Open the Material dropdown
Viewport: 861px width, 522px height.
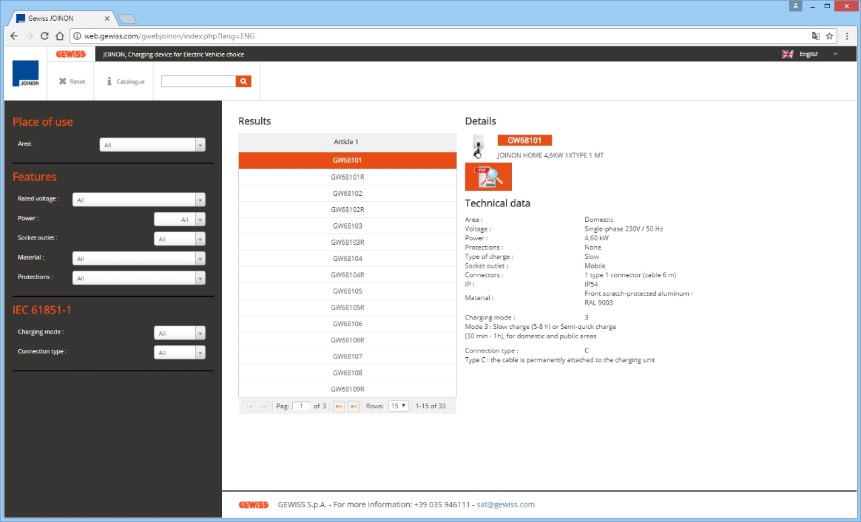[x=139, y=259]
